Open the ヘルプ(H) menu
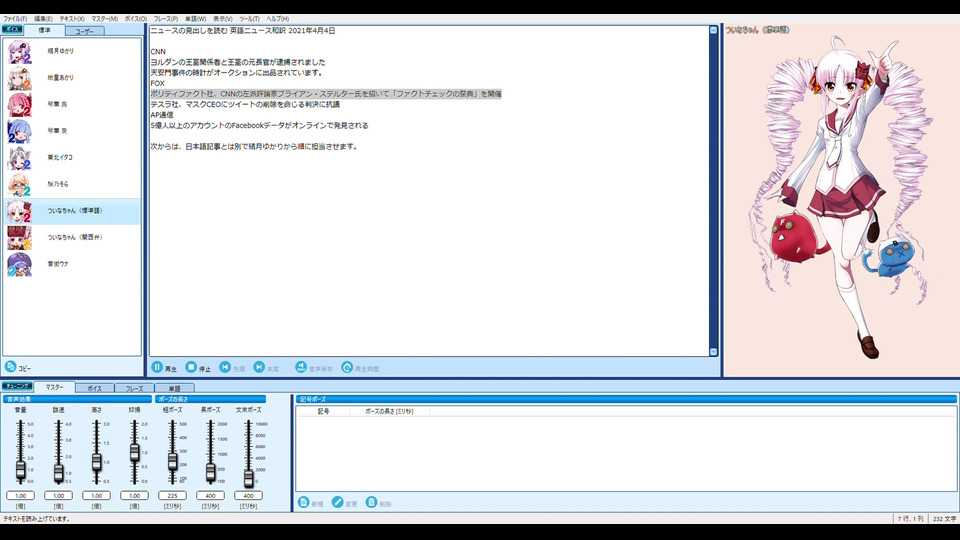 [278, 19]
